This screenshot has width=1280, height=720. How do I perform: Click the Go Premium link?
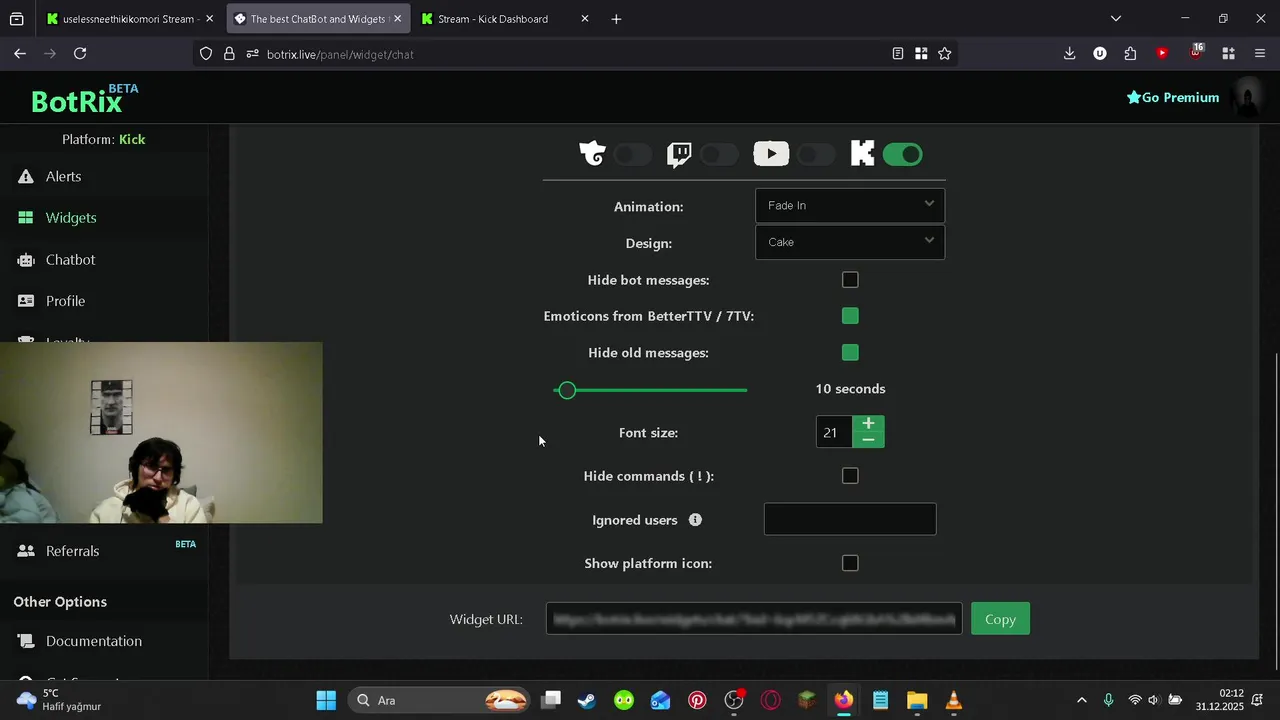click(1173, 97)
